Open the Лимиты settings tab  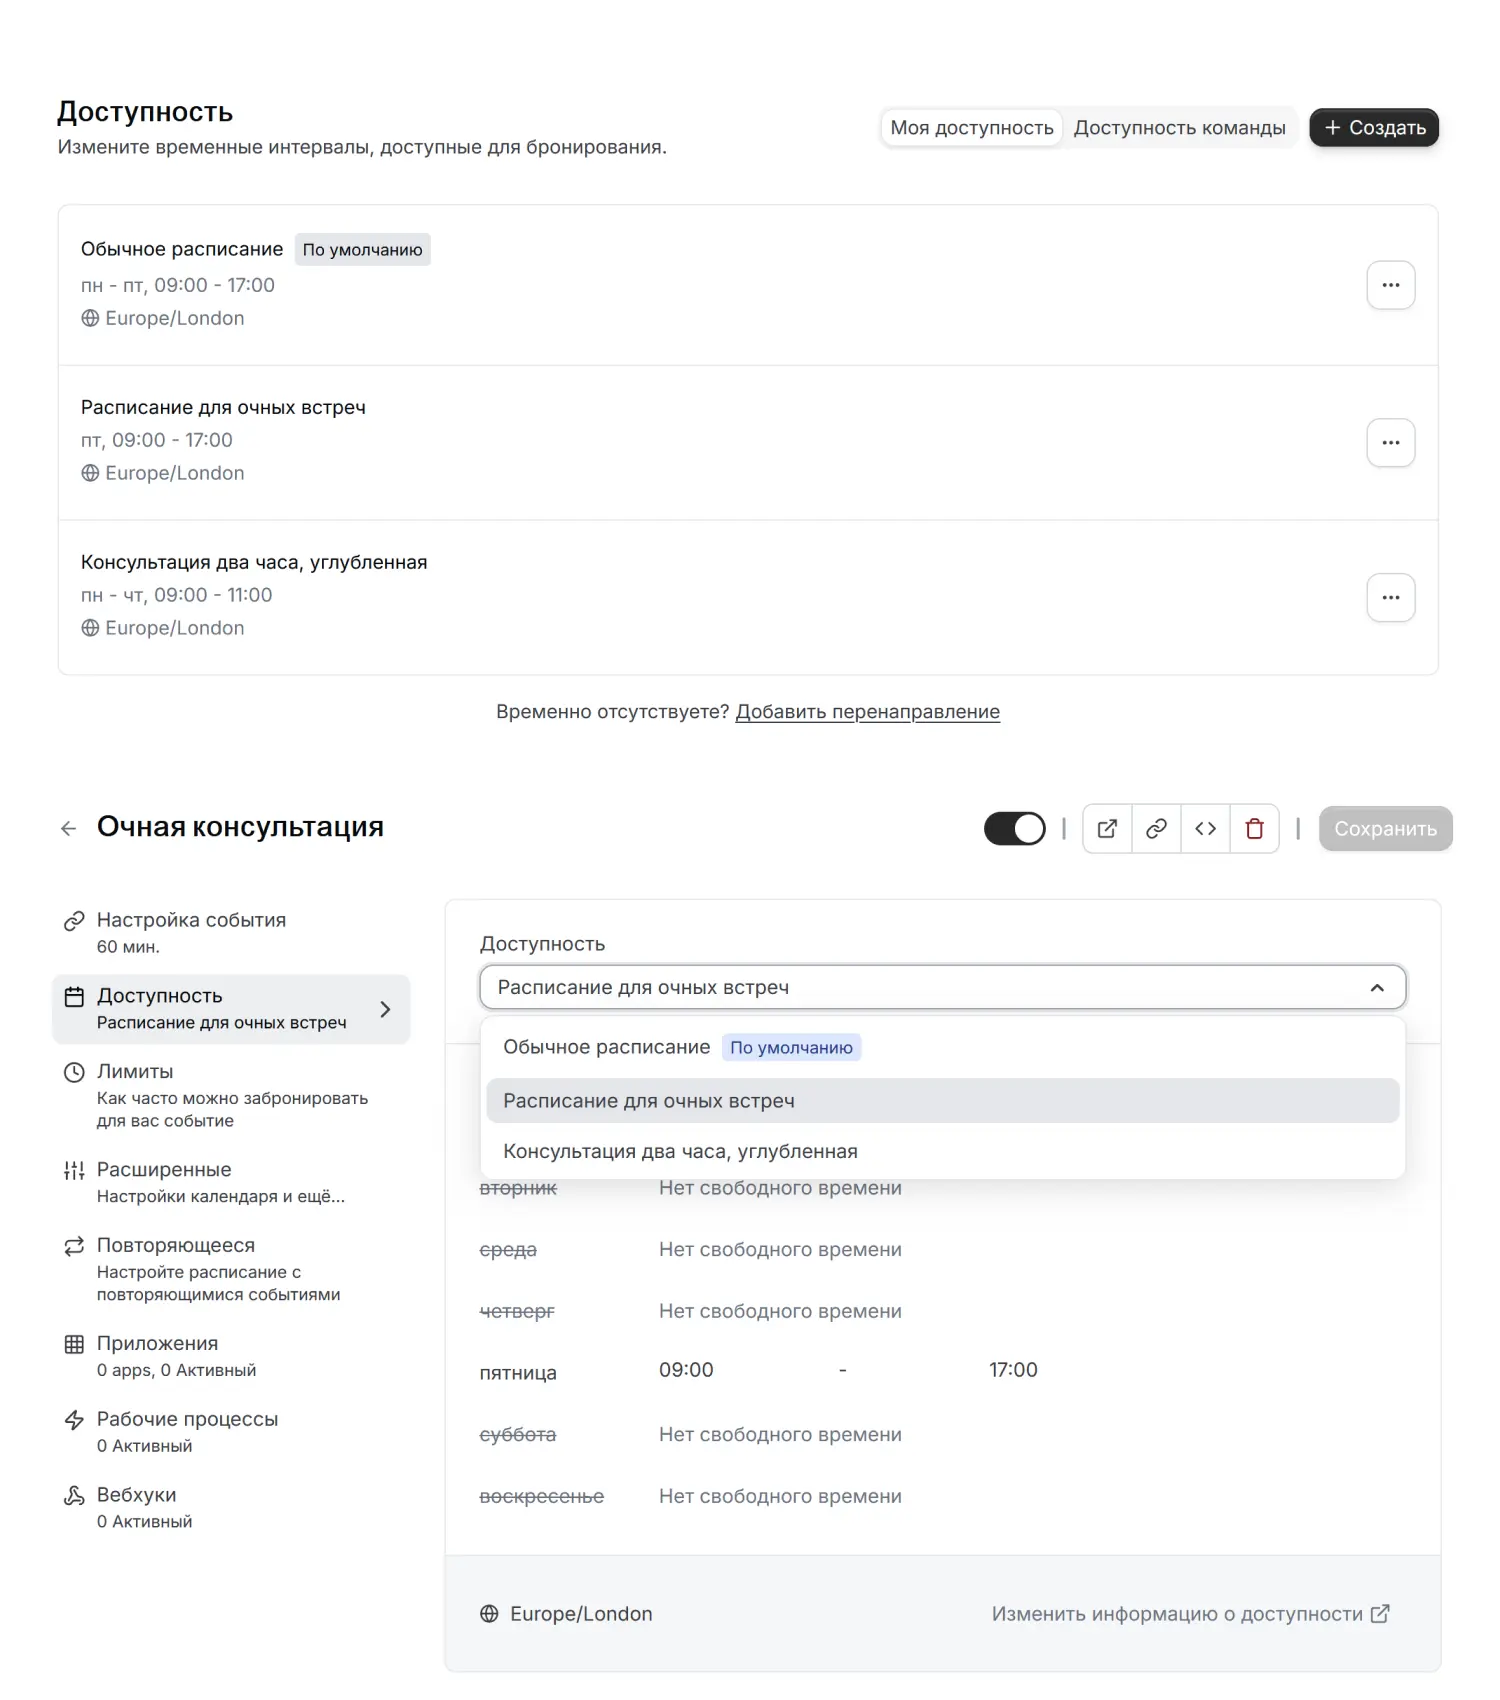point(135,1072)
